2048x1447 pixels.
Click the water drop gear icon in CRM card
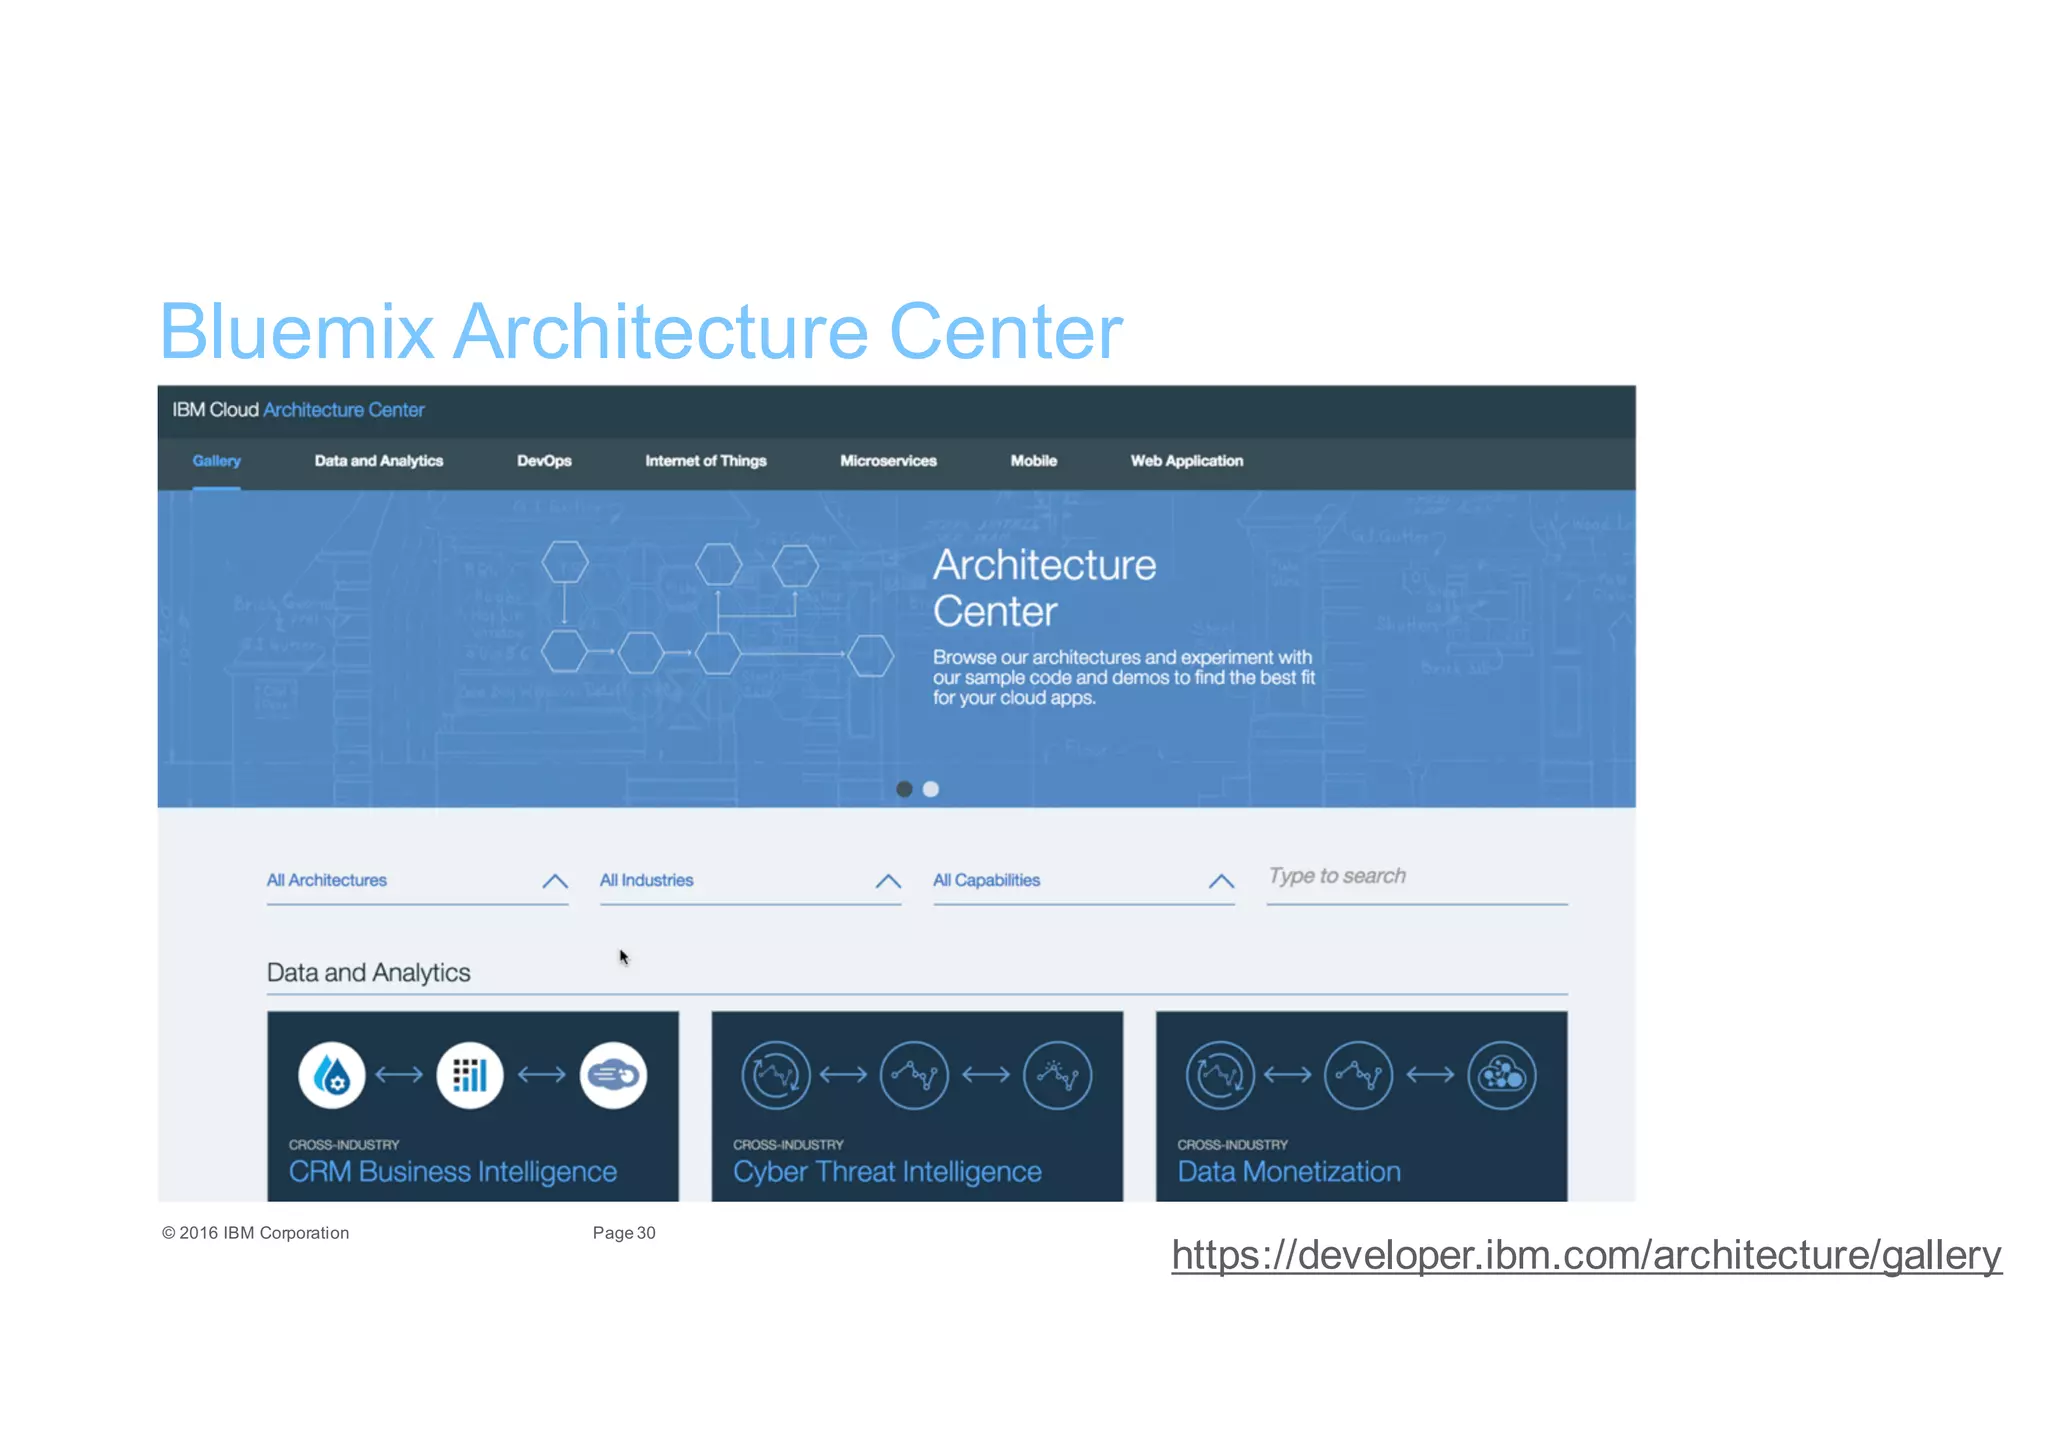tap(332, 1076)
